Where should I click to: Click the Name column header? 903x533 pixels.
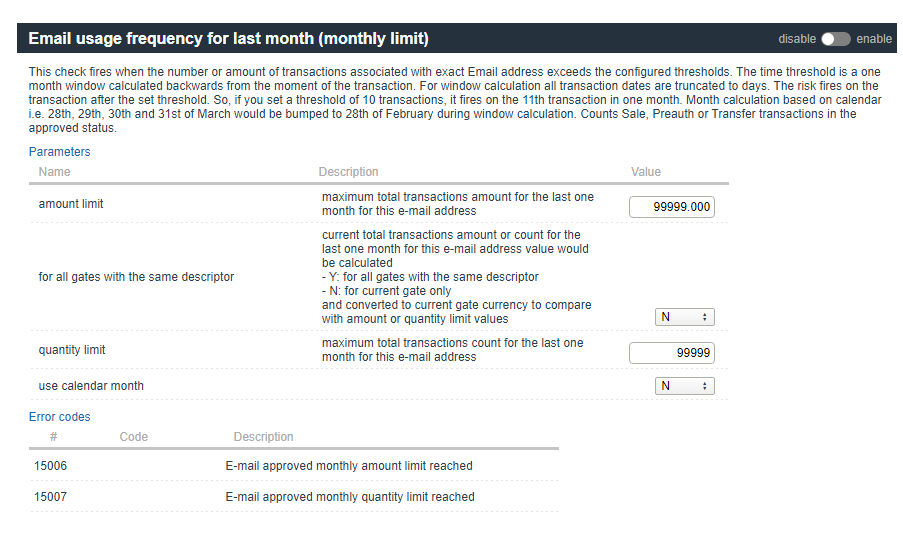click(x=54, y=172)
